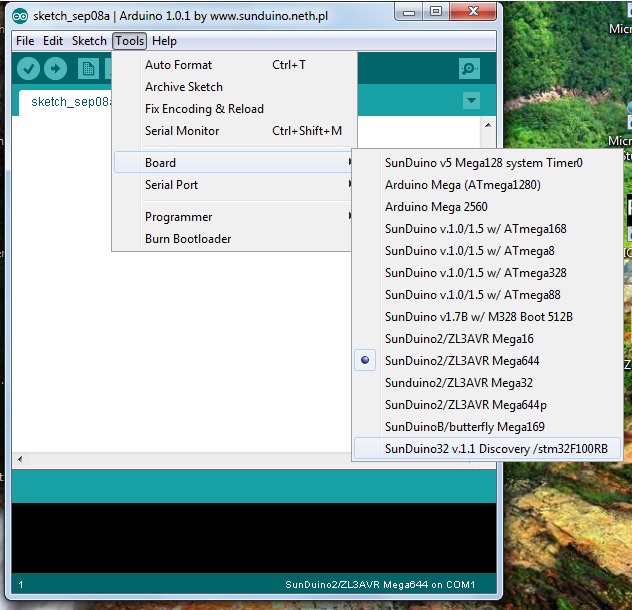Expand the Board submenu arrow
632x610 pixels.
click(x=349, y=162)
